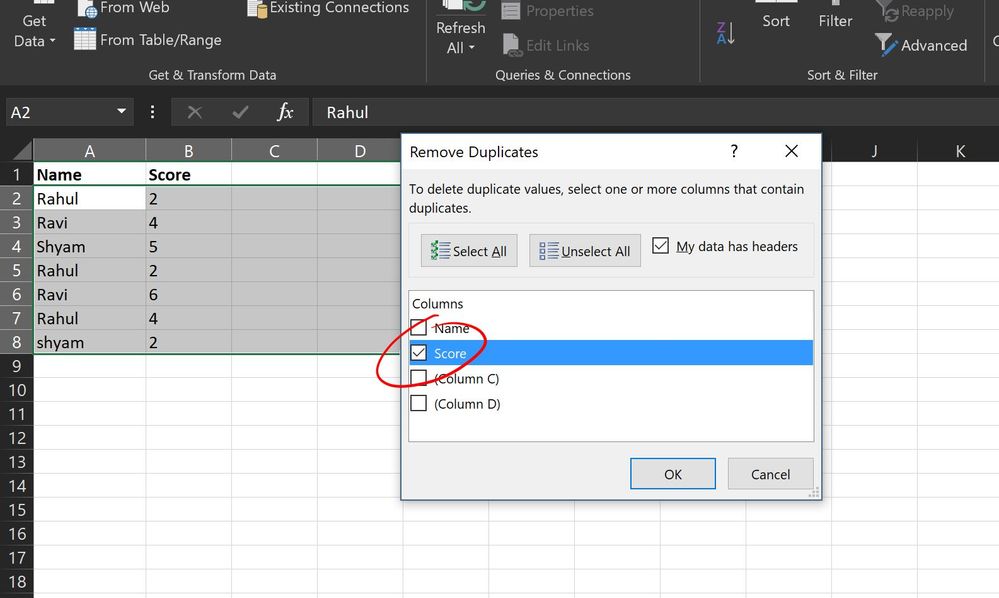This screenshot has width=999, height=598.
Task: Select cell A4 containing Shyam
Action: 89,246
